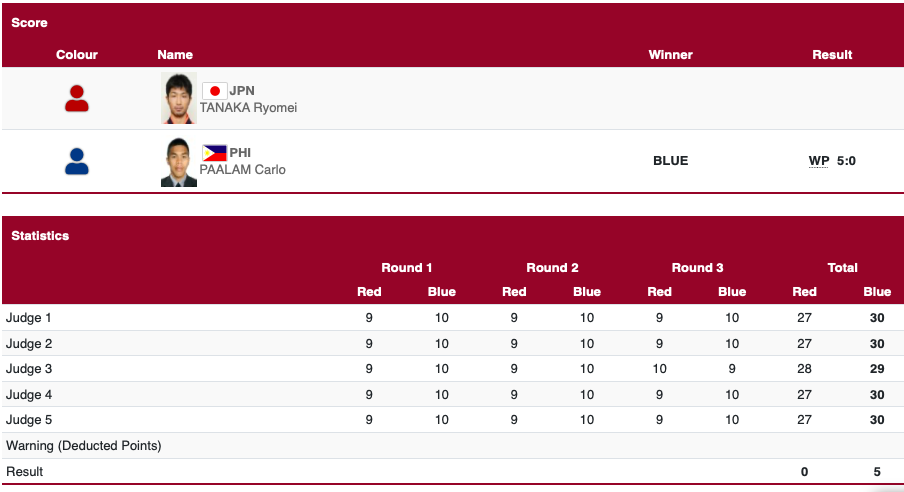904x492 pixels.
Task: Open Tanaka Ryomei's athlete photo
Action: click(x=179, y=98)
